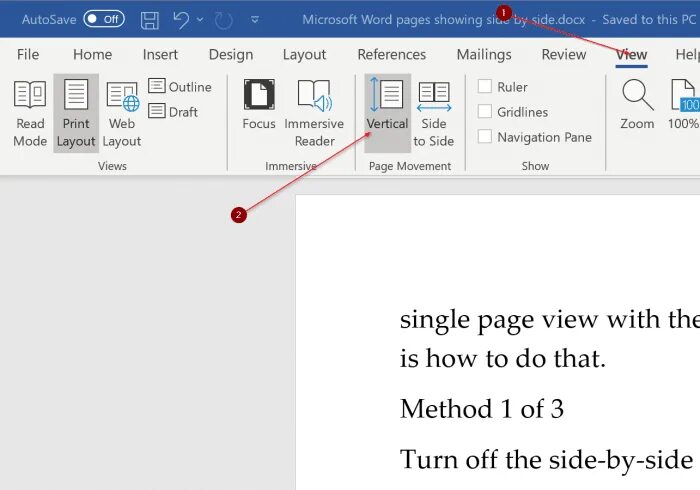Switch to the Review tab

pos(563,54)
